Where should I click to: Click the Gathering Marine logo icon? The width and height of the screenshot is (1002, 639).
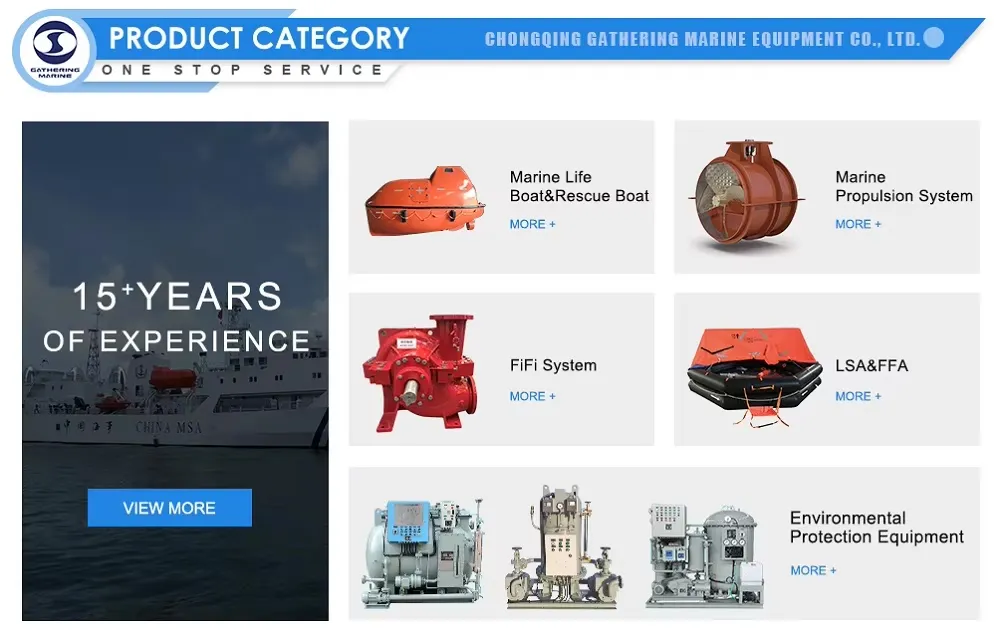tap(54, 48)
